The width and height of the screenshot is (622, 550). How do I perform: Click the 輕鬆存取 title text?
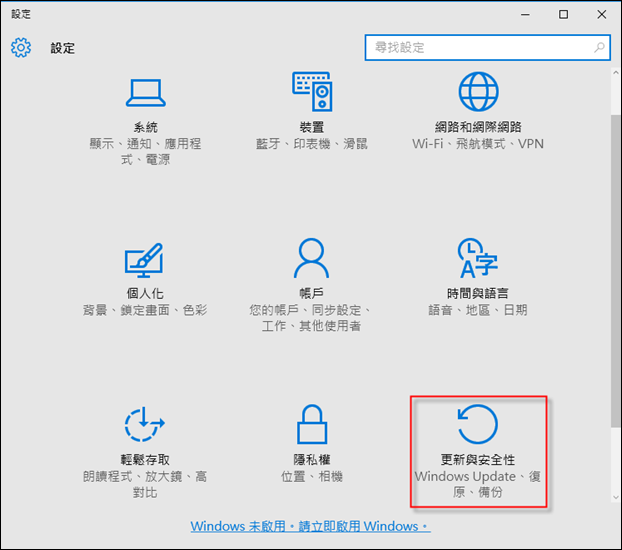tap(145, 460)
